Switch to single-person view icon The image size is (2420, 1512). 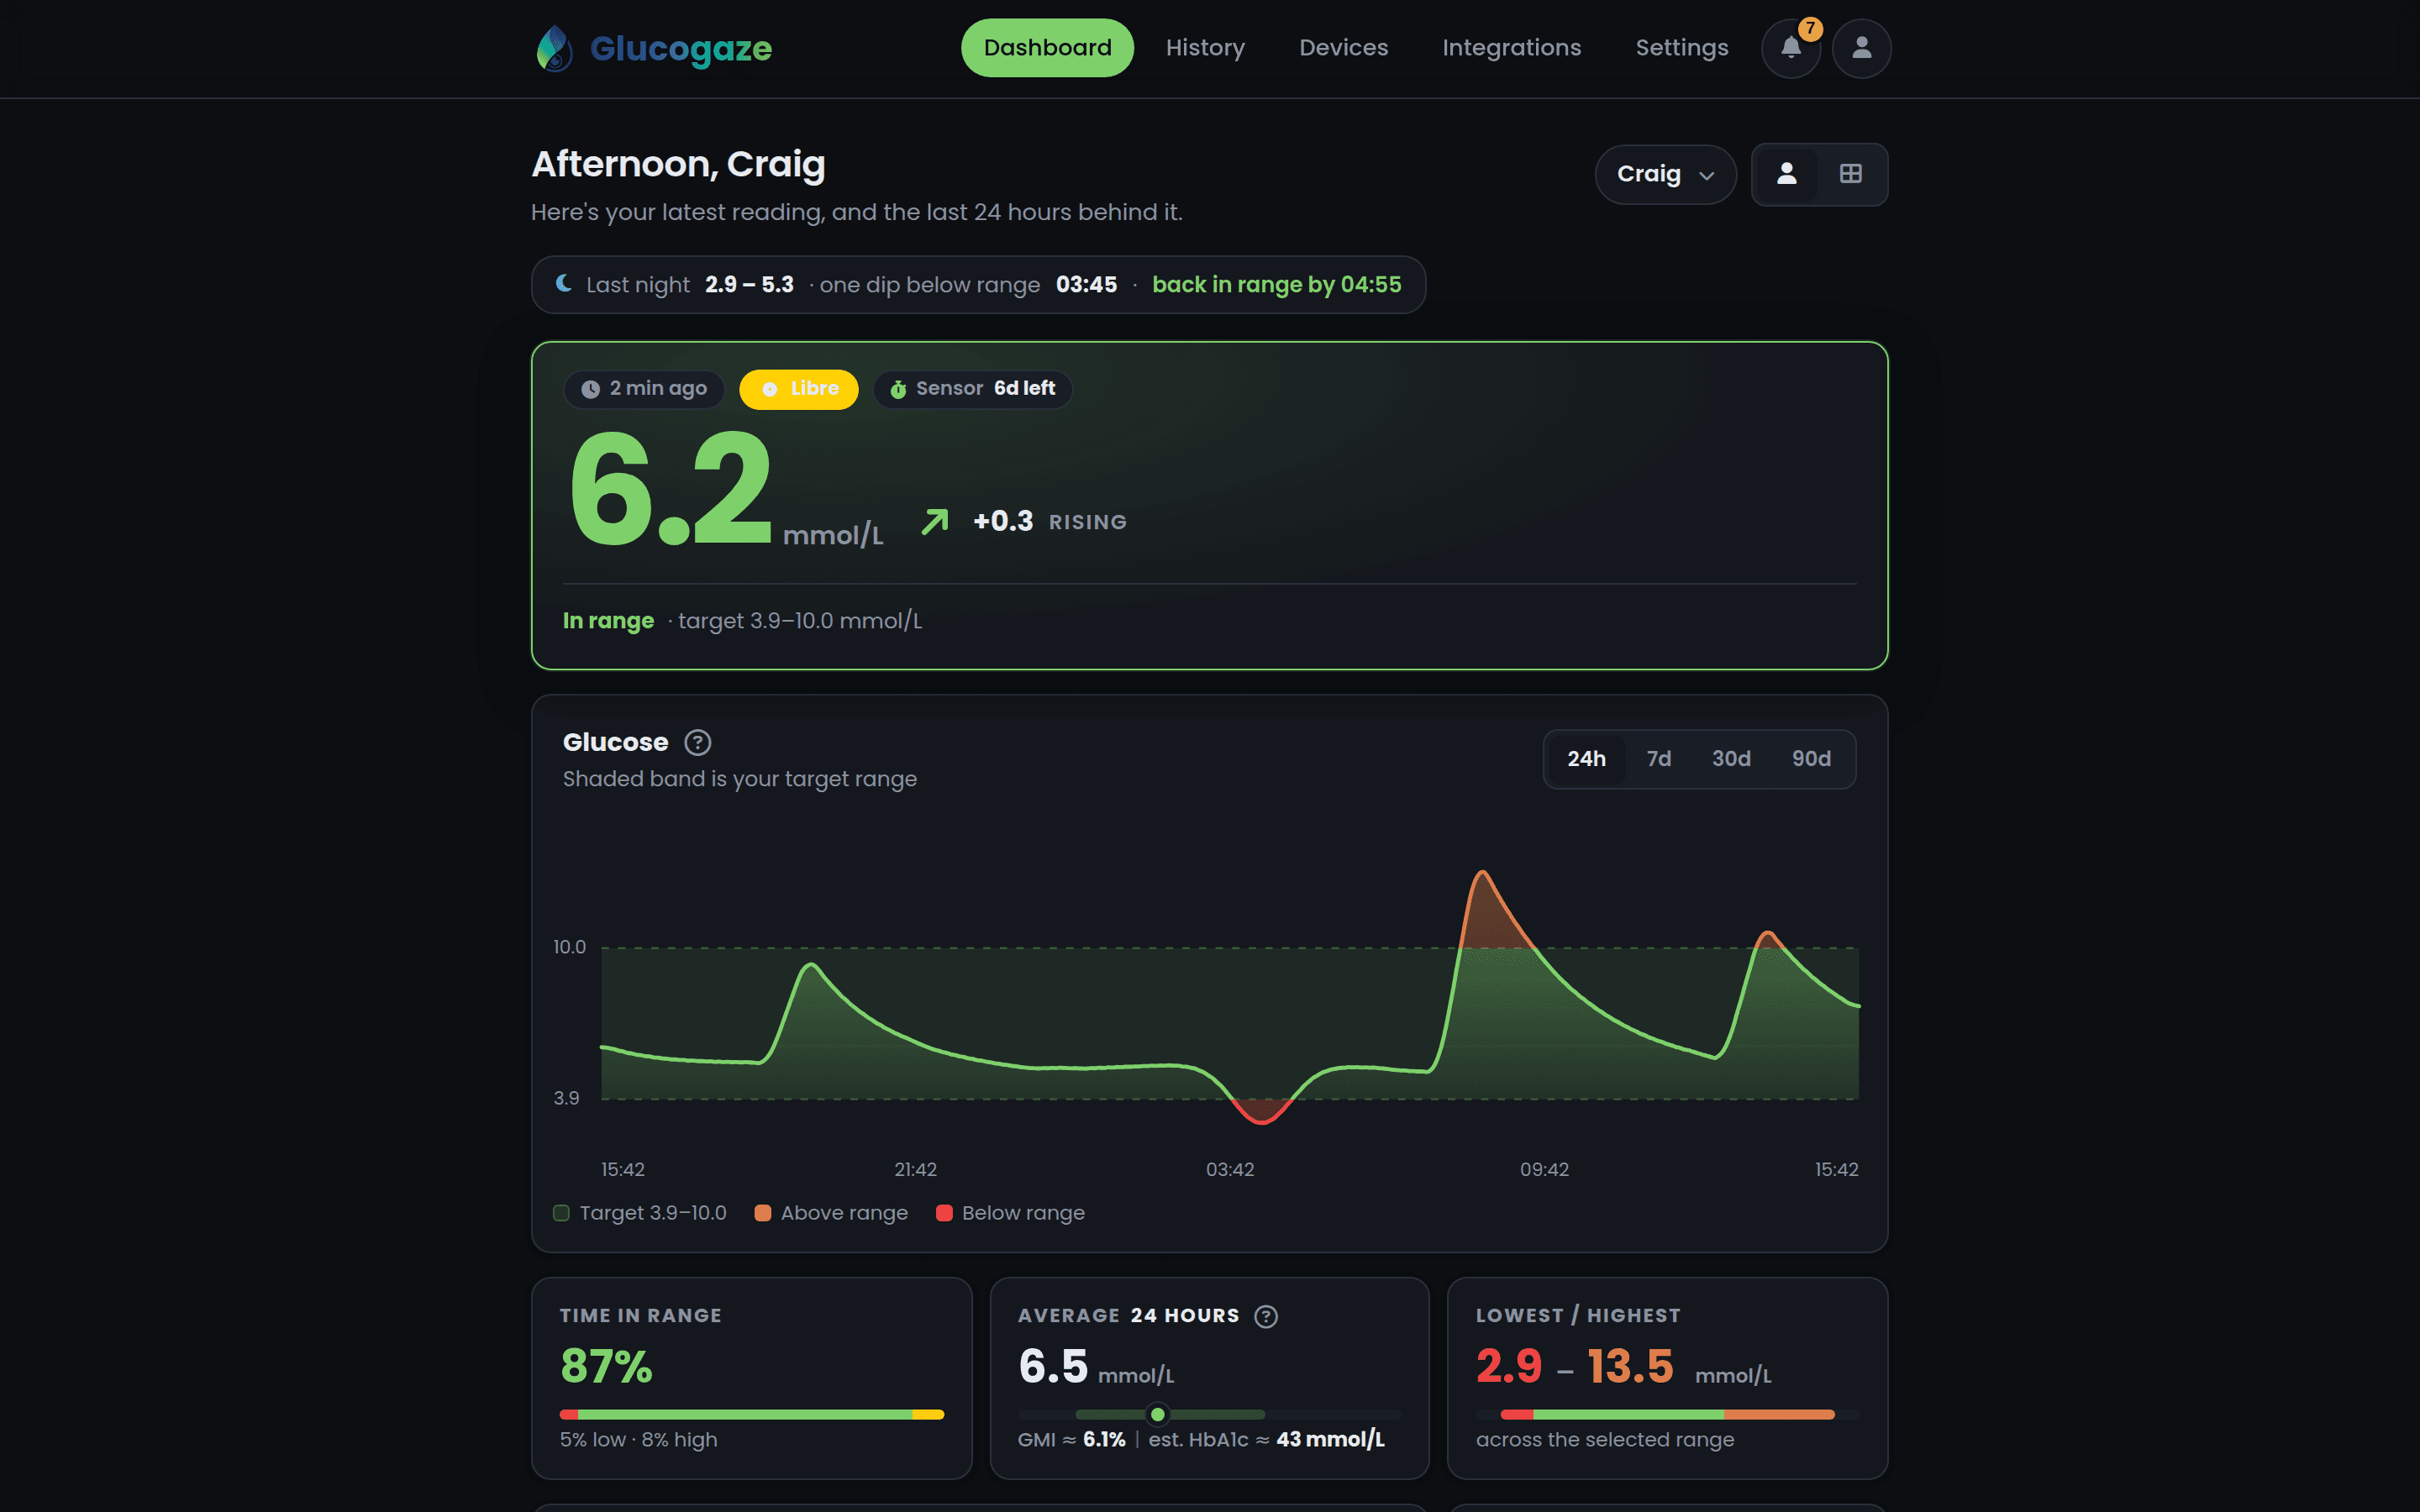tap(1786, 174)
